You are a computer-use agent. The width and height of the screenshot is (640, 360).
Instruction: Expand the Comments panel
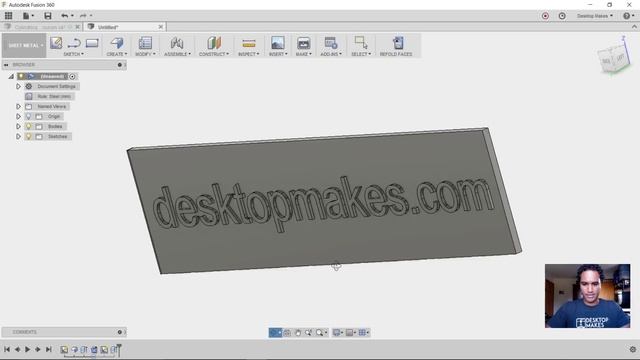pos(120,332)
